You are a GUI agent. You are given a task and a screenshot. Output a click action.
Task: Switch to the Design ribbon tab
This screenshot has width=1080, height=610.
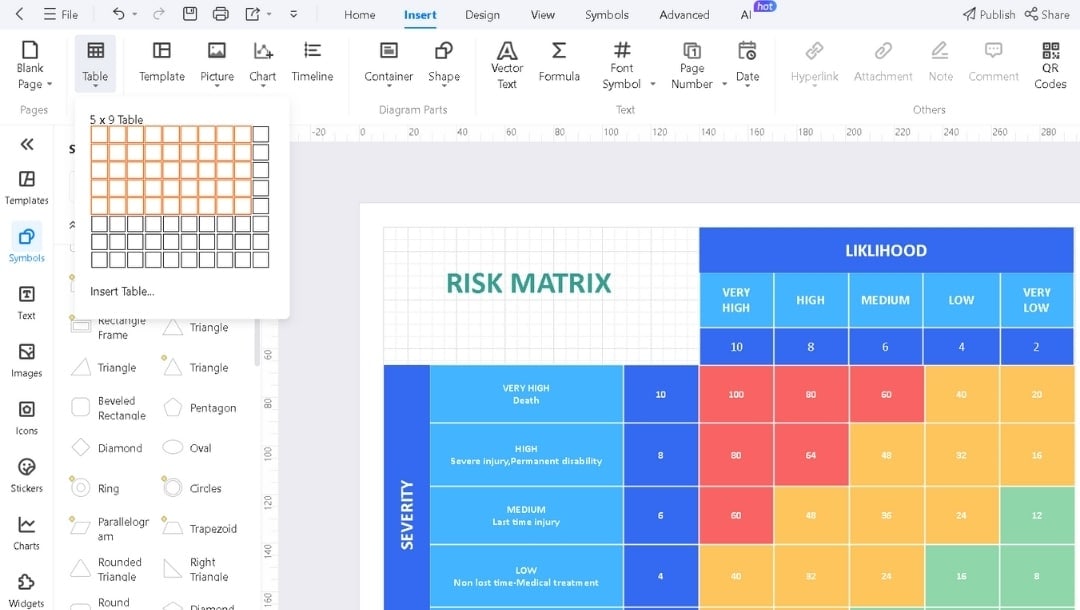click(482, 15)
